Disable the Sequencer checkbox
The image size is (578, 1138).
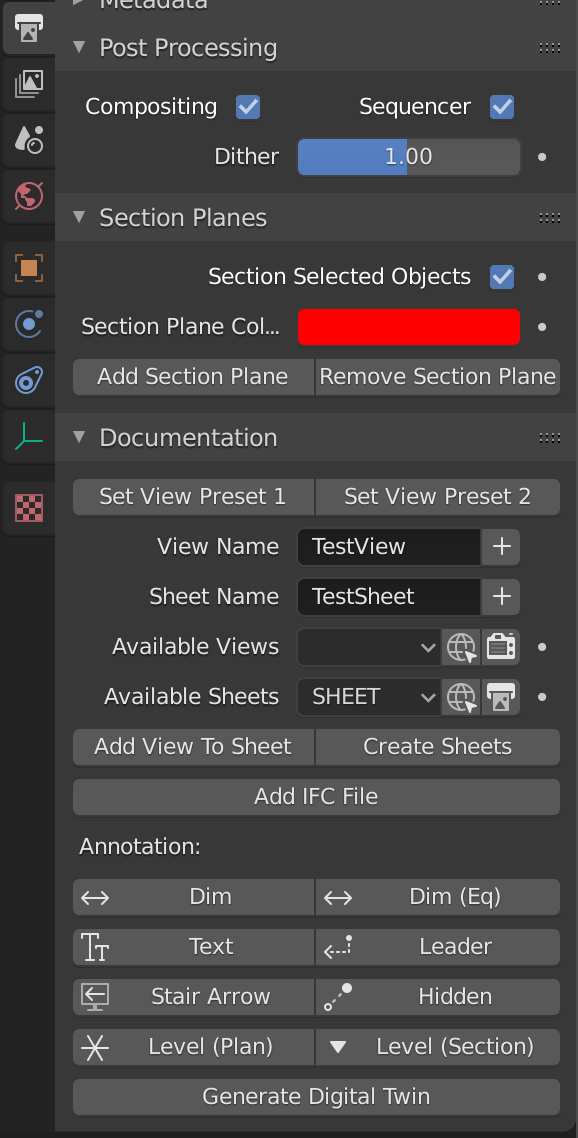(x=501, y=106)
